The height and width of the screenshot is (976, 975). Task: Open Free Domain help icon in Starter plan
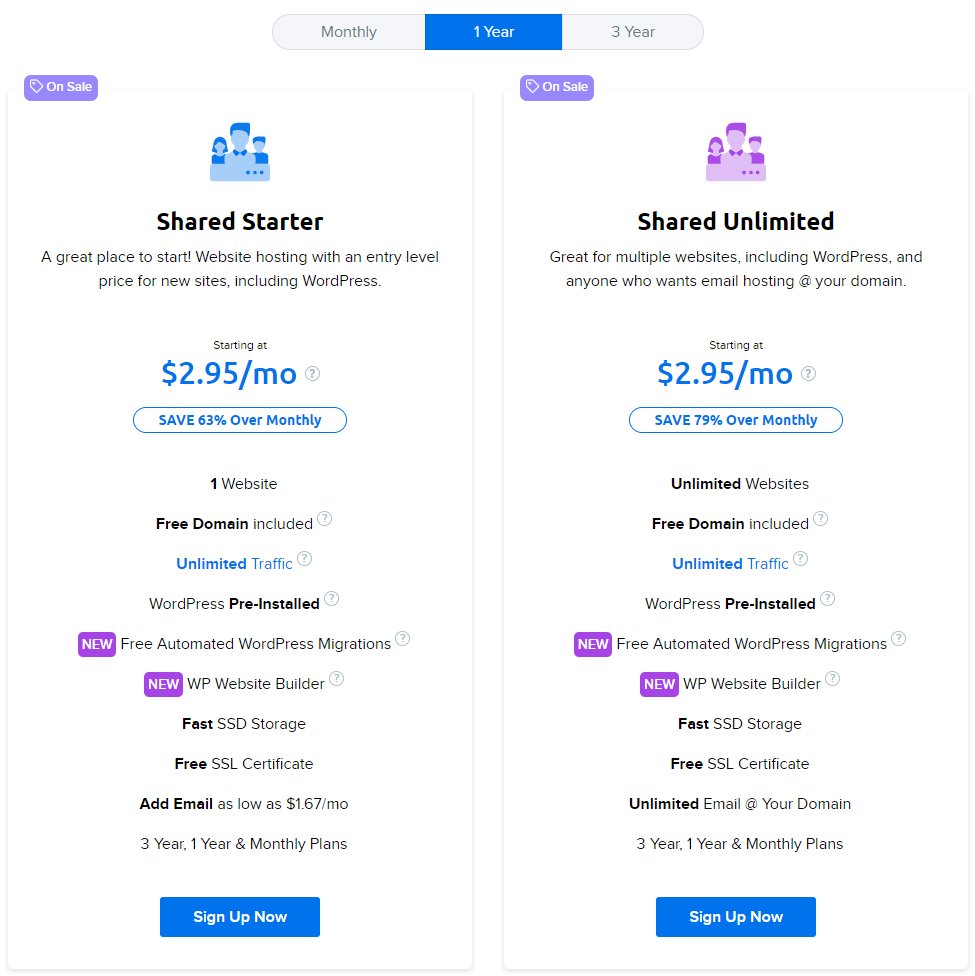tap(324, 518)
